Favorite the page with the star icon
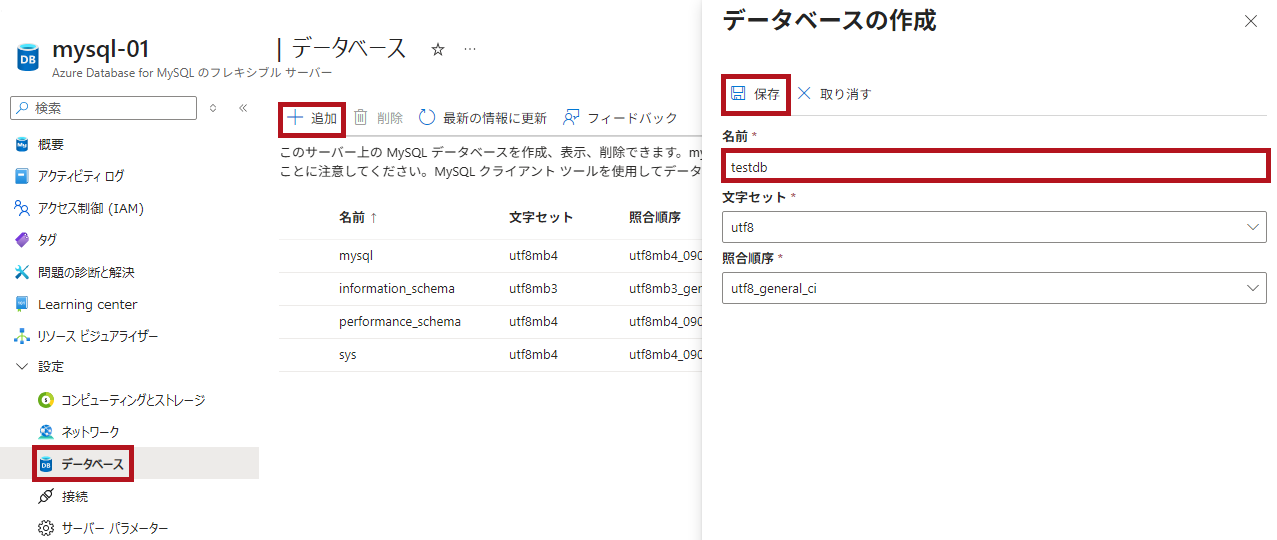The height and width of the screenshot is (540, 1277). (x=437, y=49)
